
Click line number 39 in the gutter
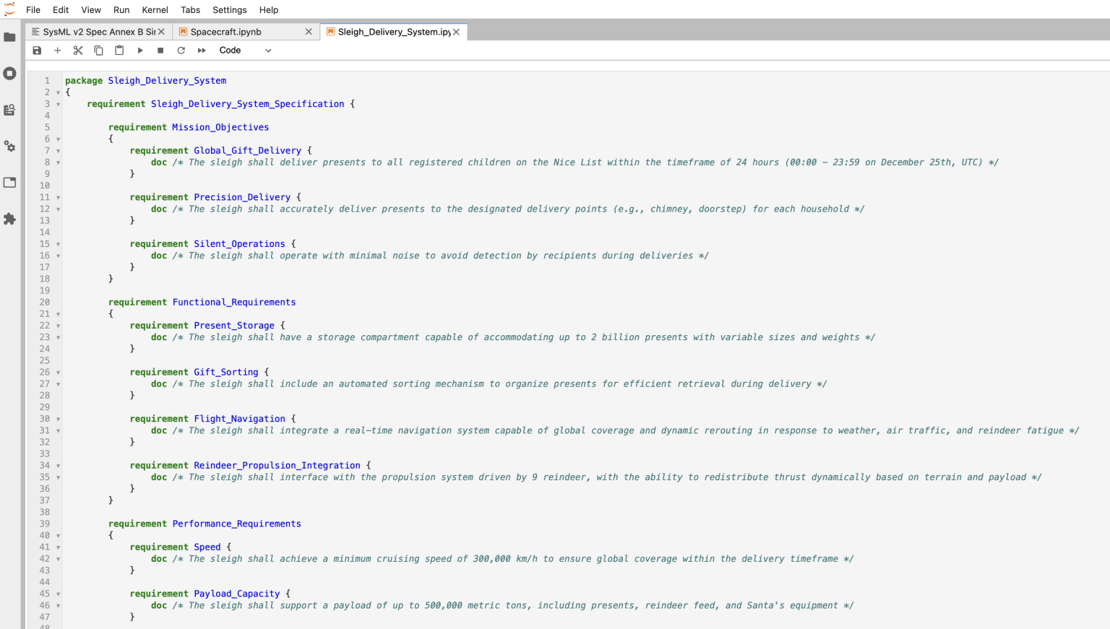pos(45,524)
